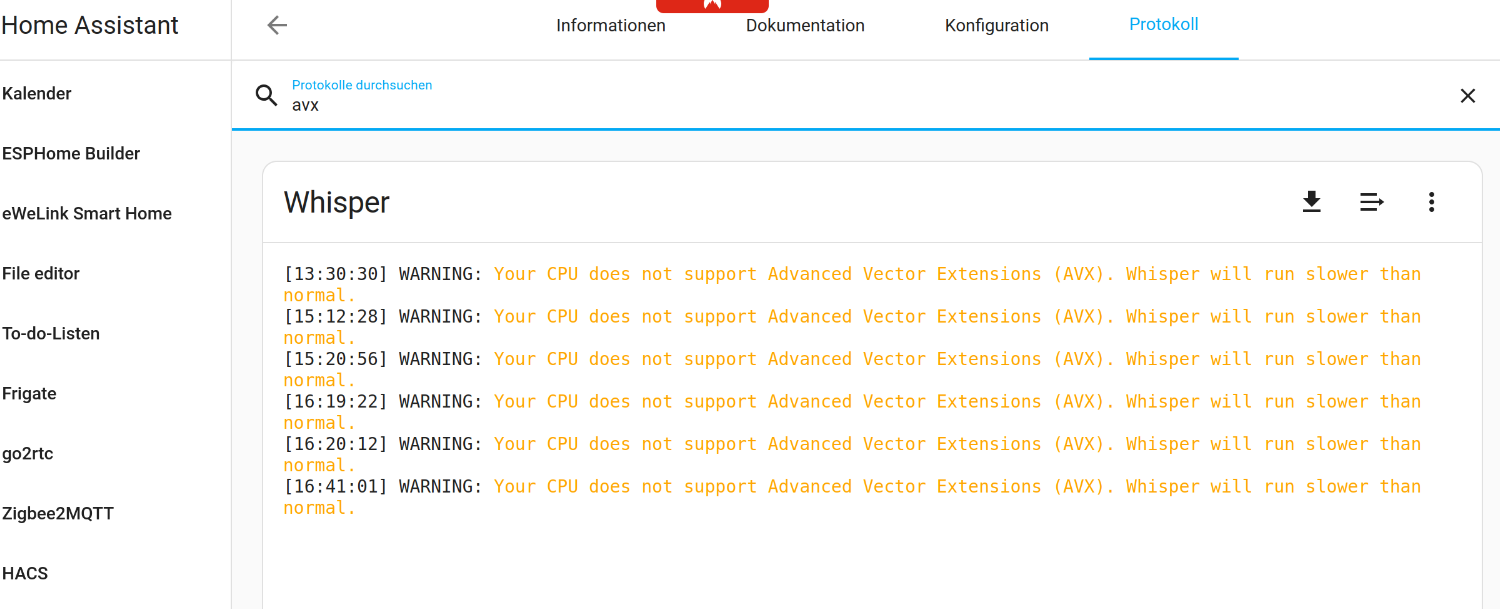Click the Home Assistant title

[x=90, y=26]
